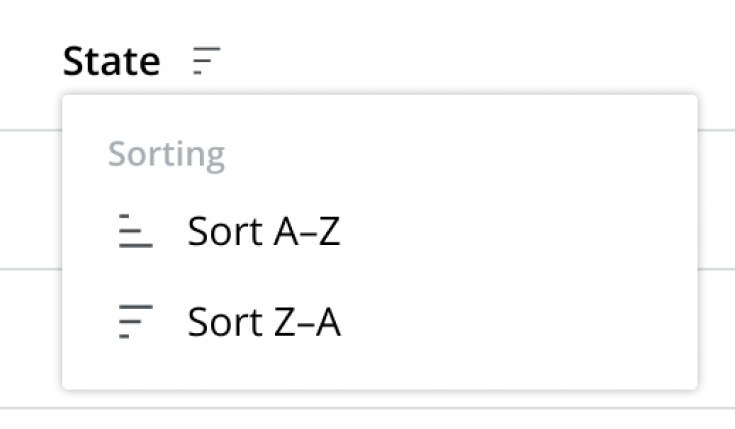This screenshot has height=429, width=735.
Task: Apply A to Z ordering on State
Action: point(380,231)
